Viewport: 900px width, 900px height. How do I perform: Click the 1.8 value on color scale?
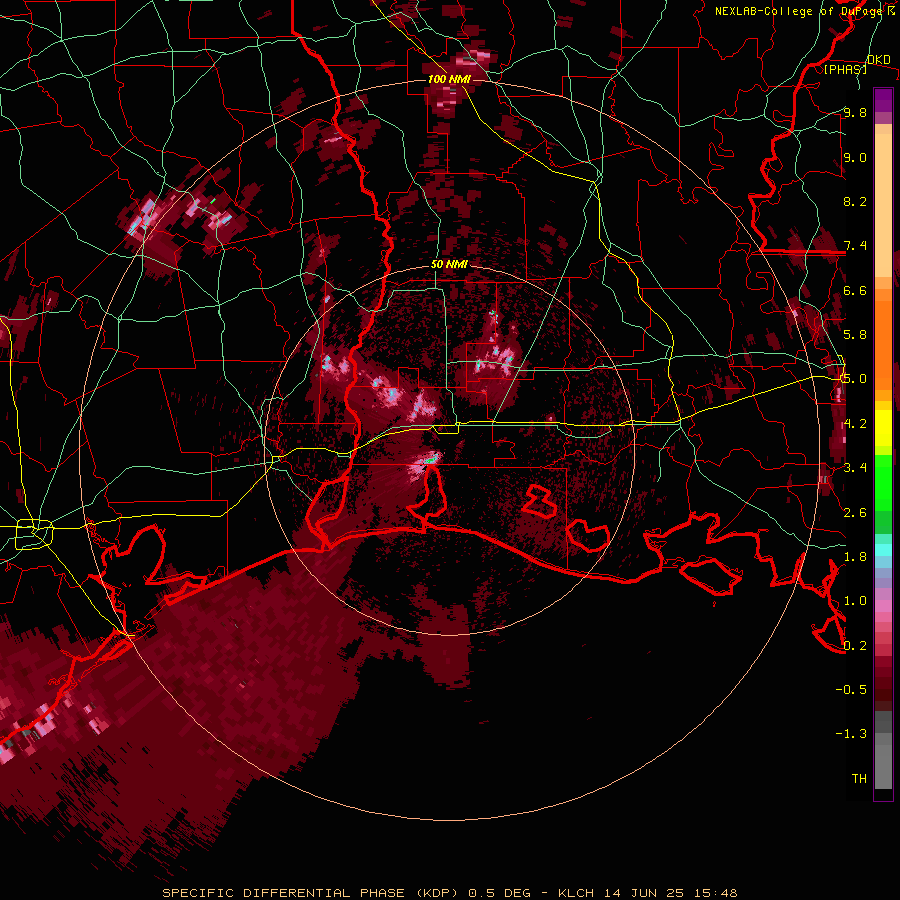coord(855,557)
